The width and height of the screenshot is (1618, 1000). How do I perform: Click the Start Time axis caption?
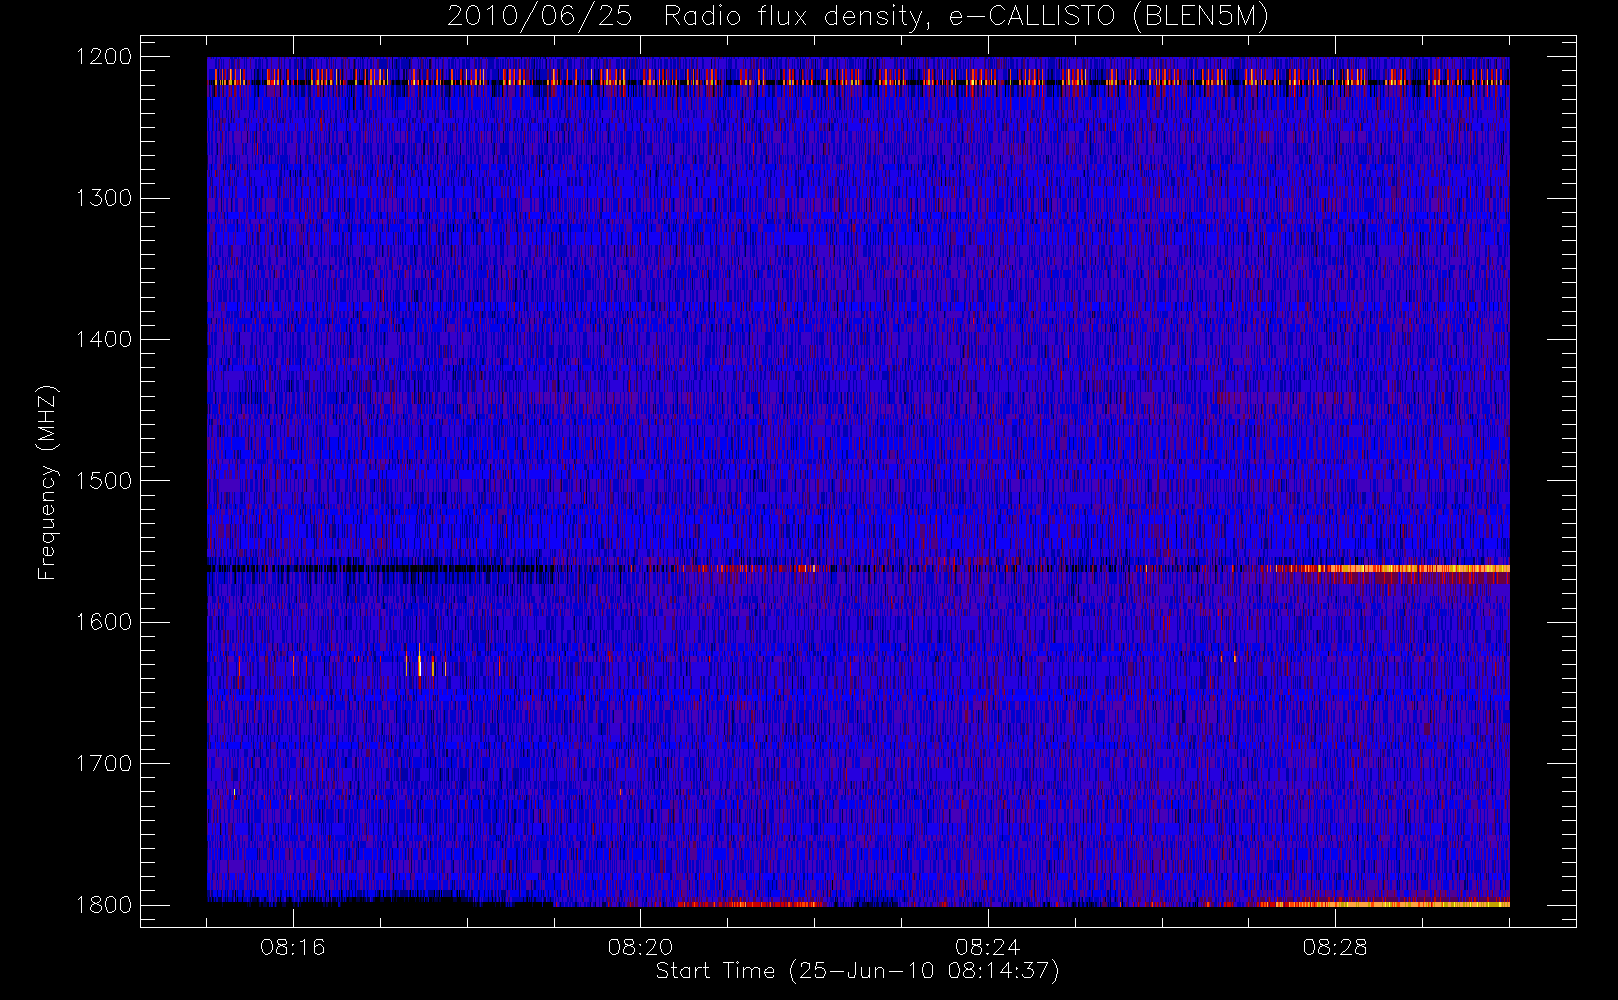857,971
